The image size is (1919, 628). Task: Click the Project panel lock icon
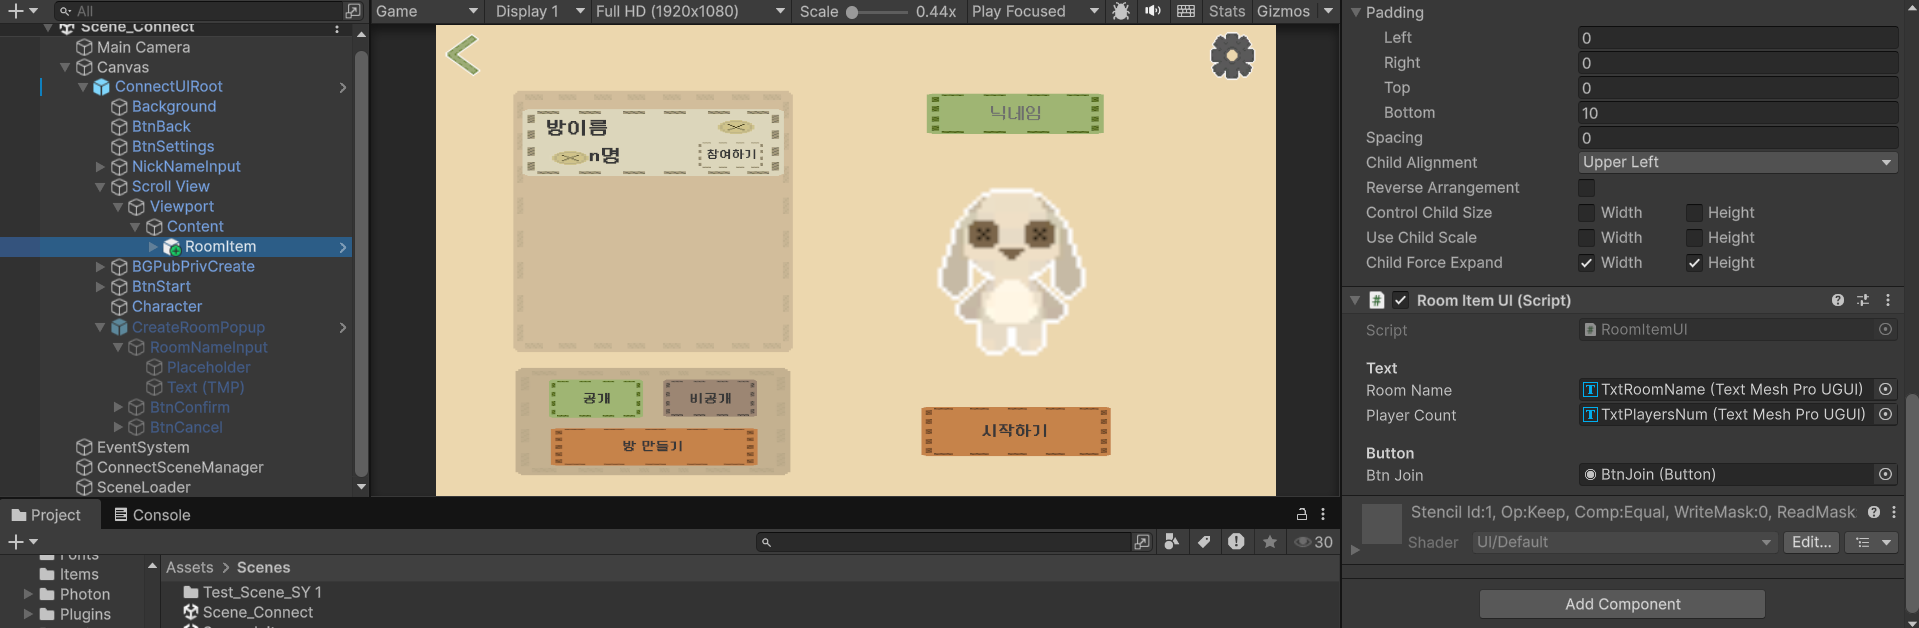pos(1302,514)
